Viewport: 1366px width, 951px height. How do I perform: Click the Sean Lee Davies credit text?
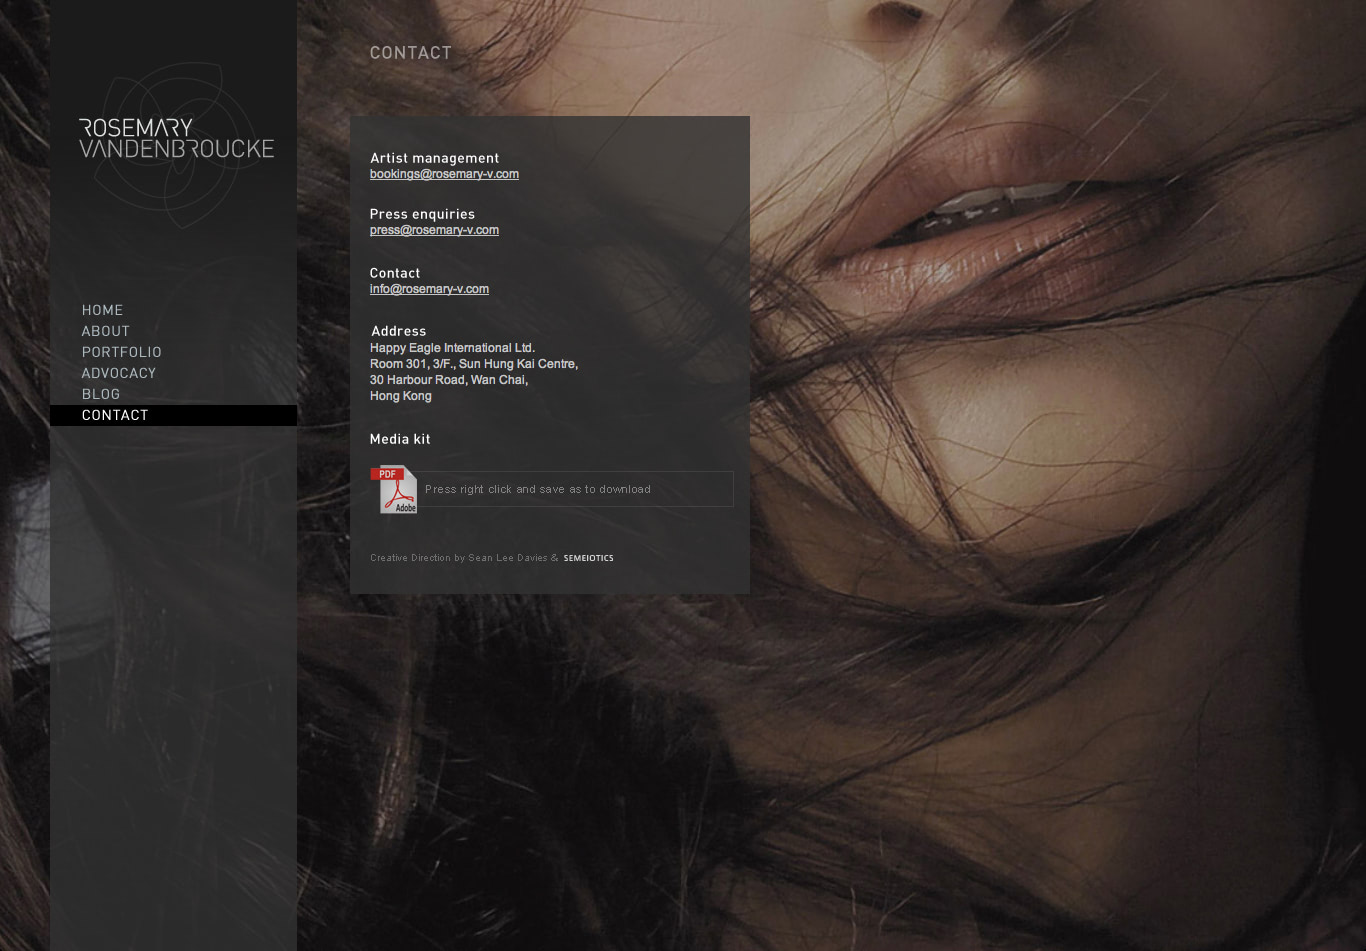pyautogui.click(x=507, y=558)
